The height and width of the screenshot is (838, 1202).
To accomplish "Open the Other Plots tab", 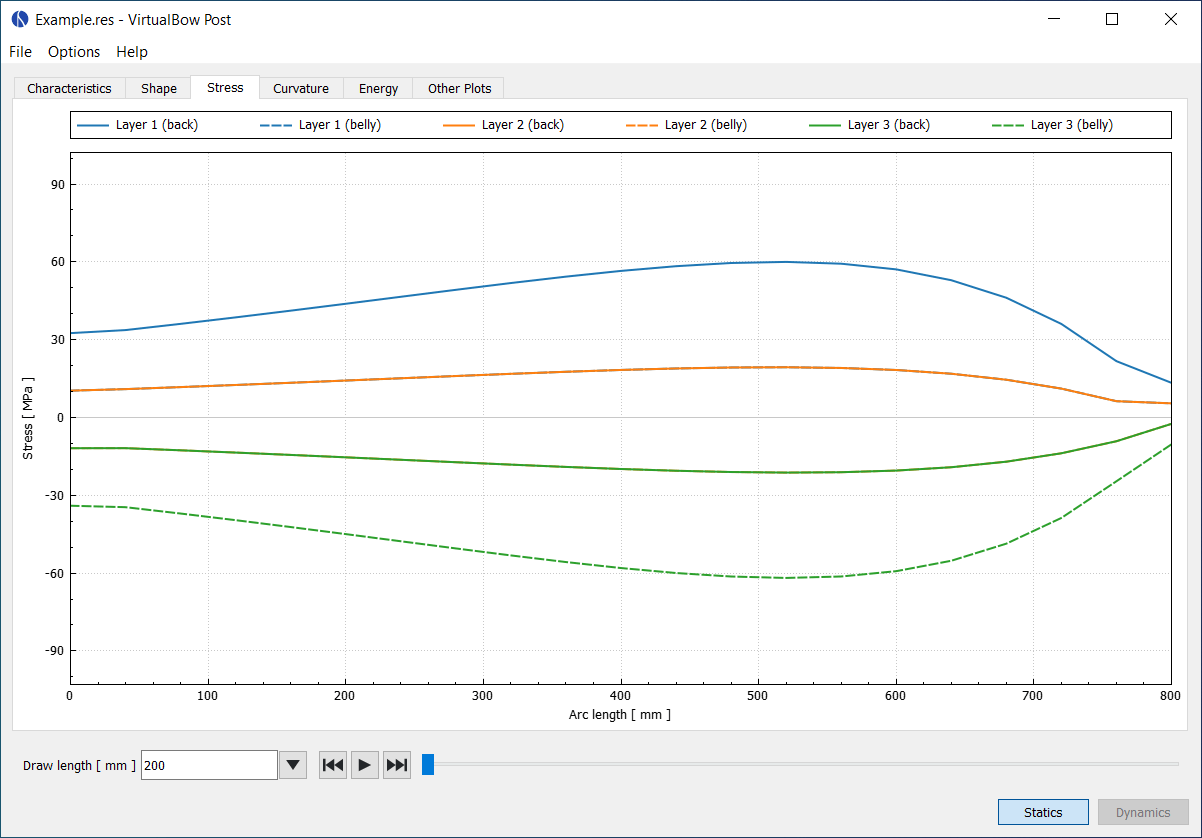I will point(458,88).
